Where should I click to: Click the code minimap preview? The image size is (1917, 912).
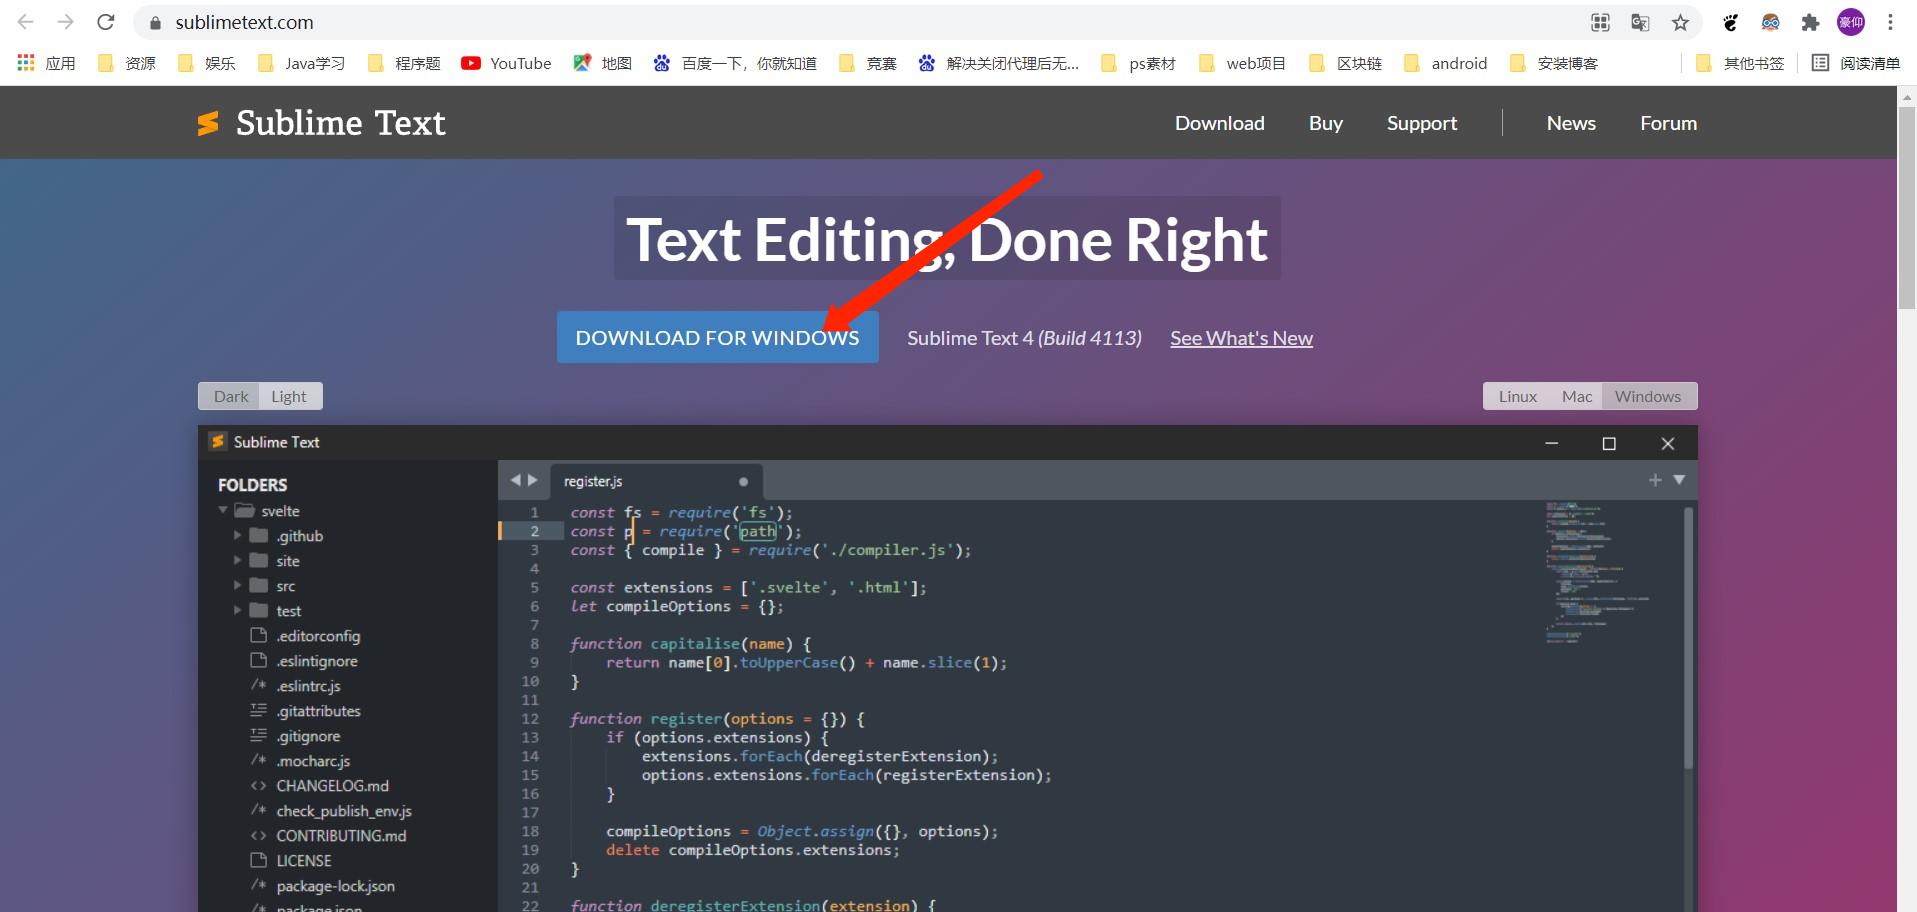[1597, 571]
